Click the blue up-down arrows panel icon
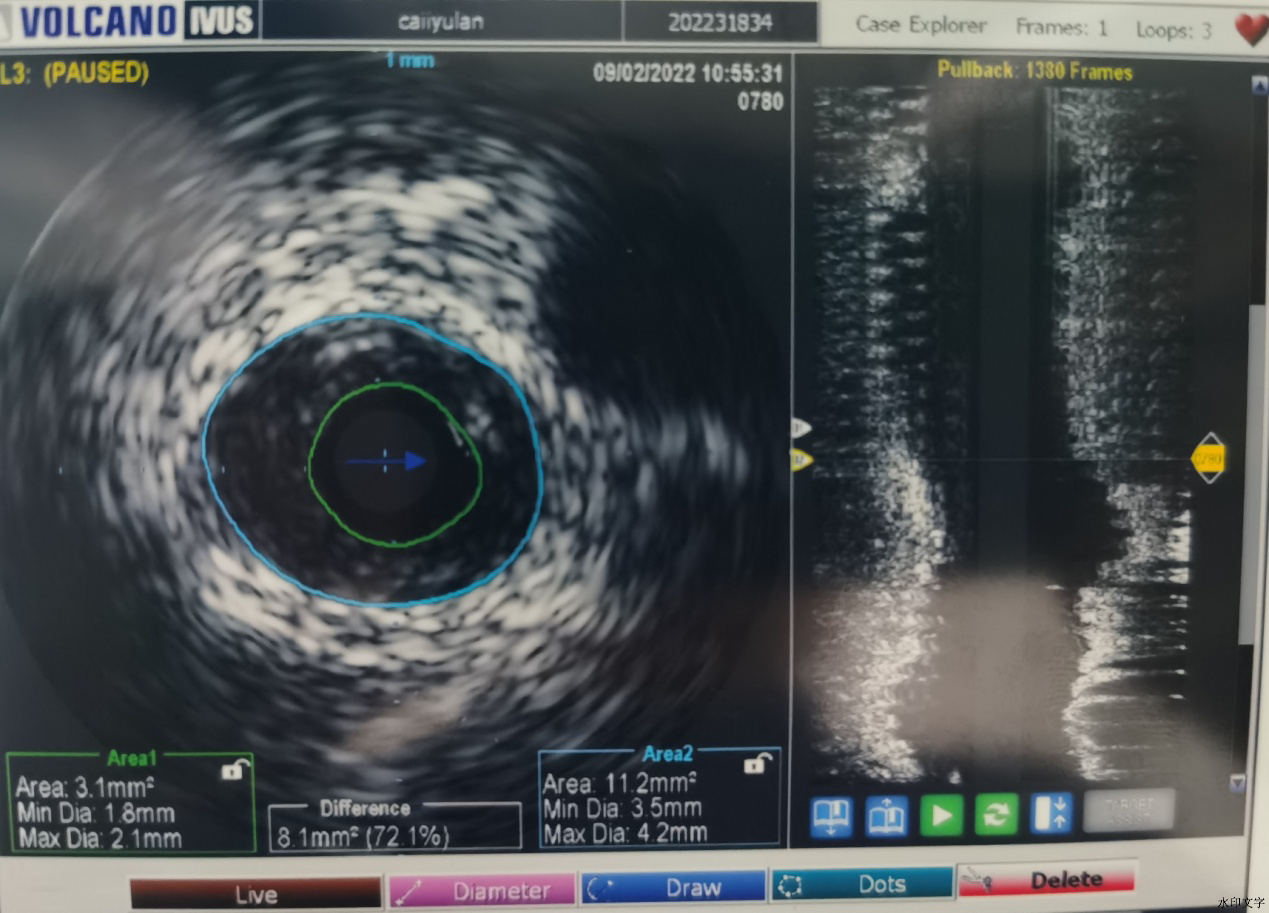Image resolution: width=1269 pixels, height=913 pixels. tap(1051, 815)
